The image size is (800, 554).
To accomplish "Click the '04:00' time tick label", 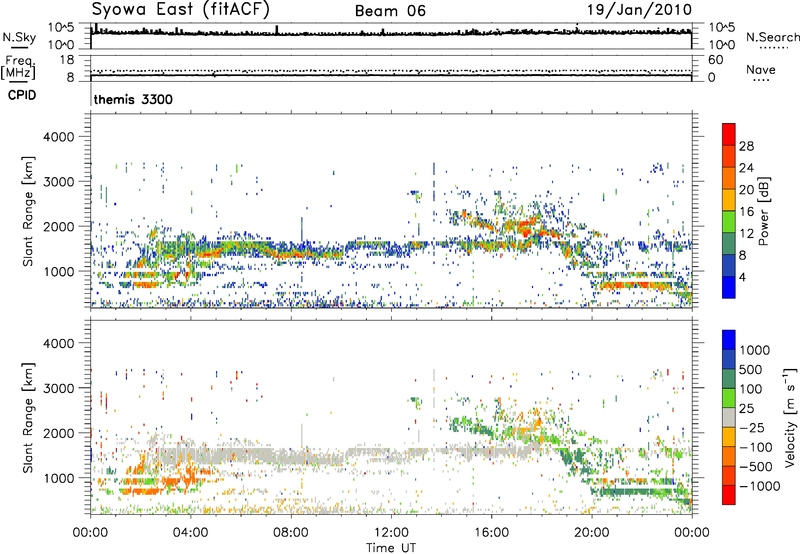I will coord(190,533).
